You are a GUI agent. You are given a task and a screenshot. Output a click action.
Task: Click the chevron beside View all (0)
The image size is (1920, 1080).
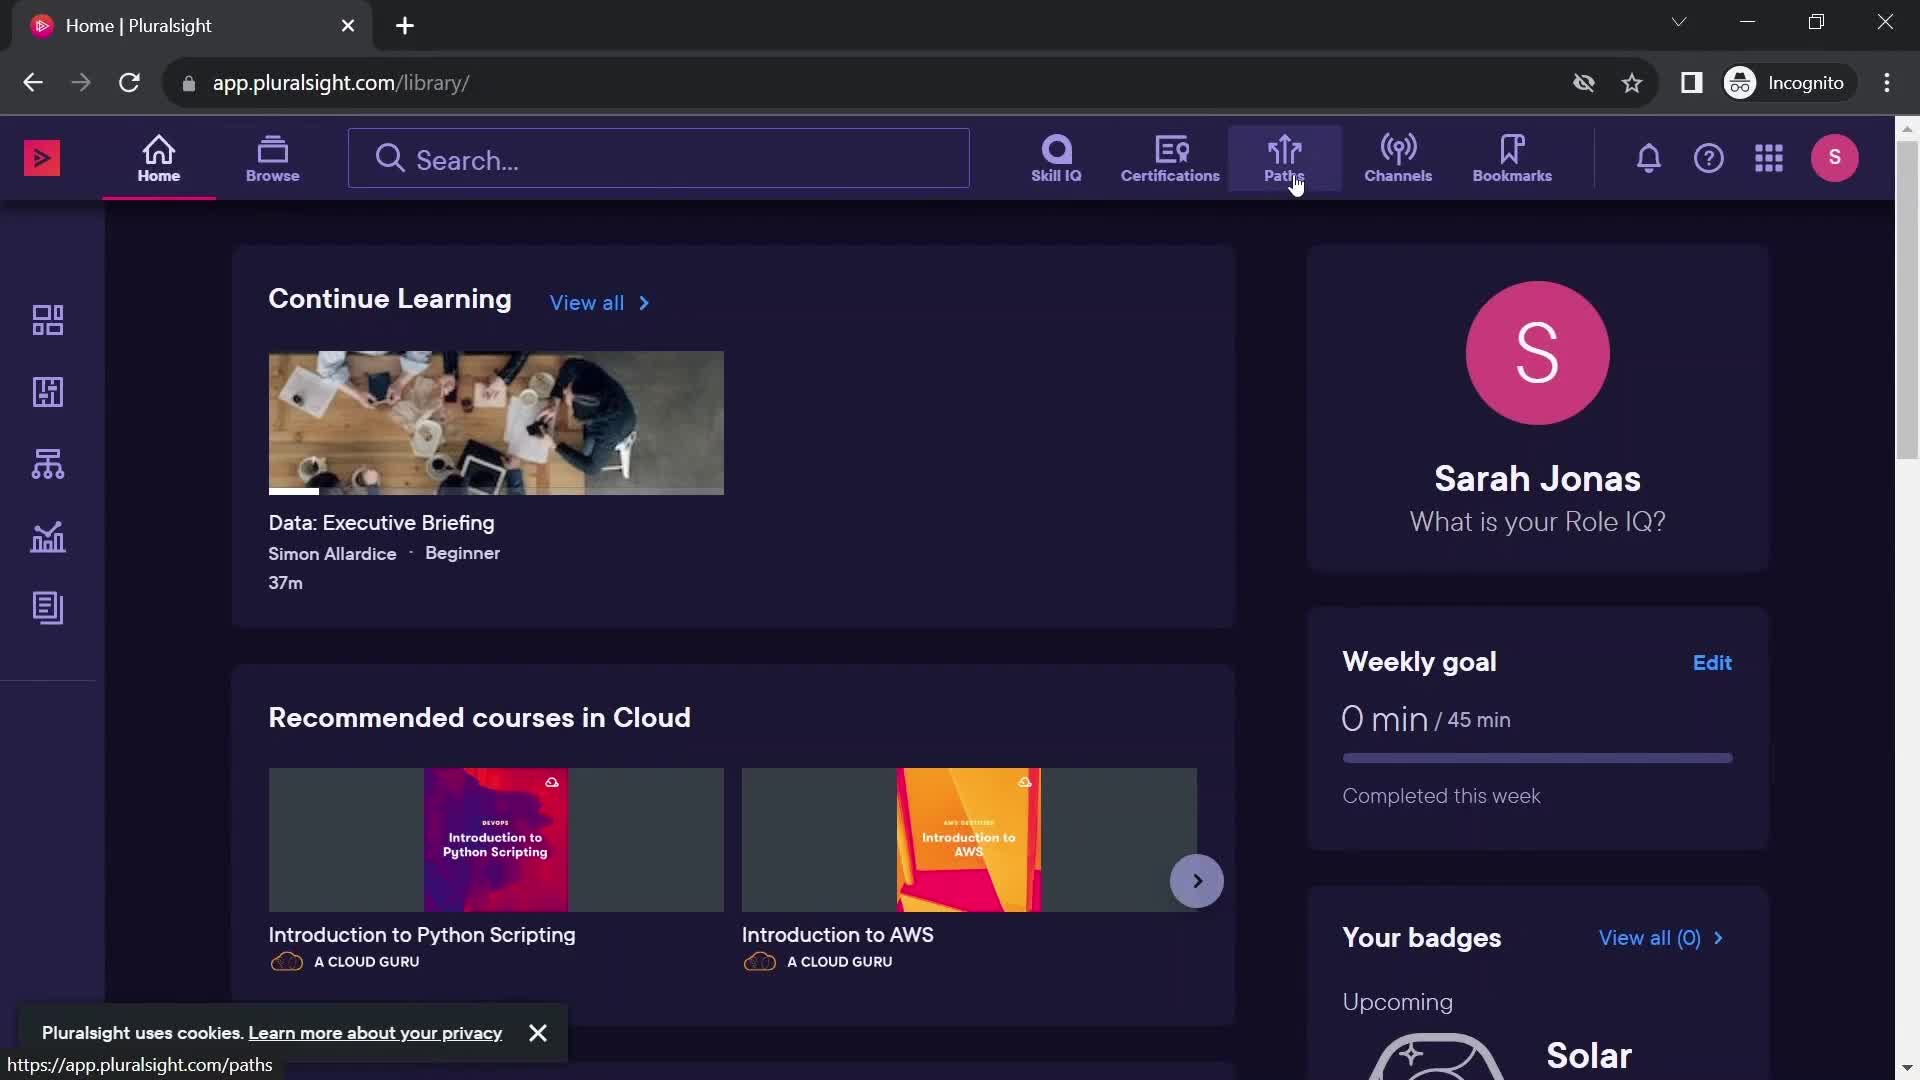pos(1719,938)
